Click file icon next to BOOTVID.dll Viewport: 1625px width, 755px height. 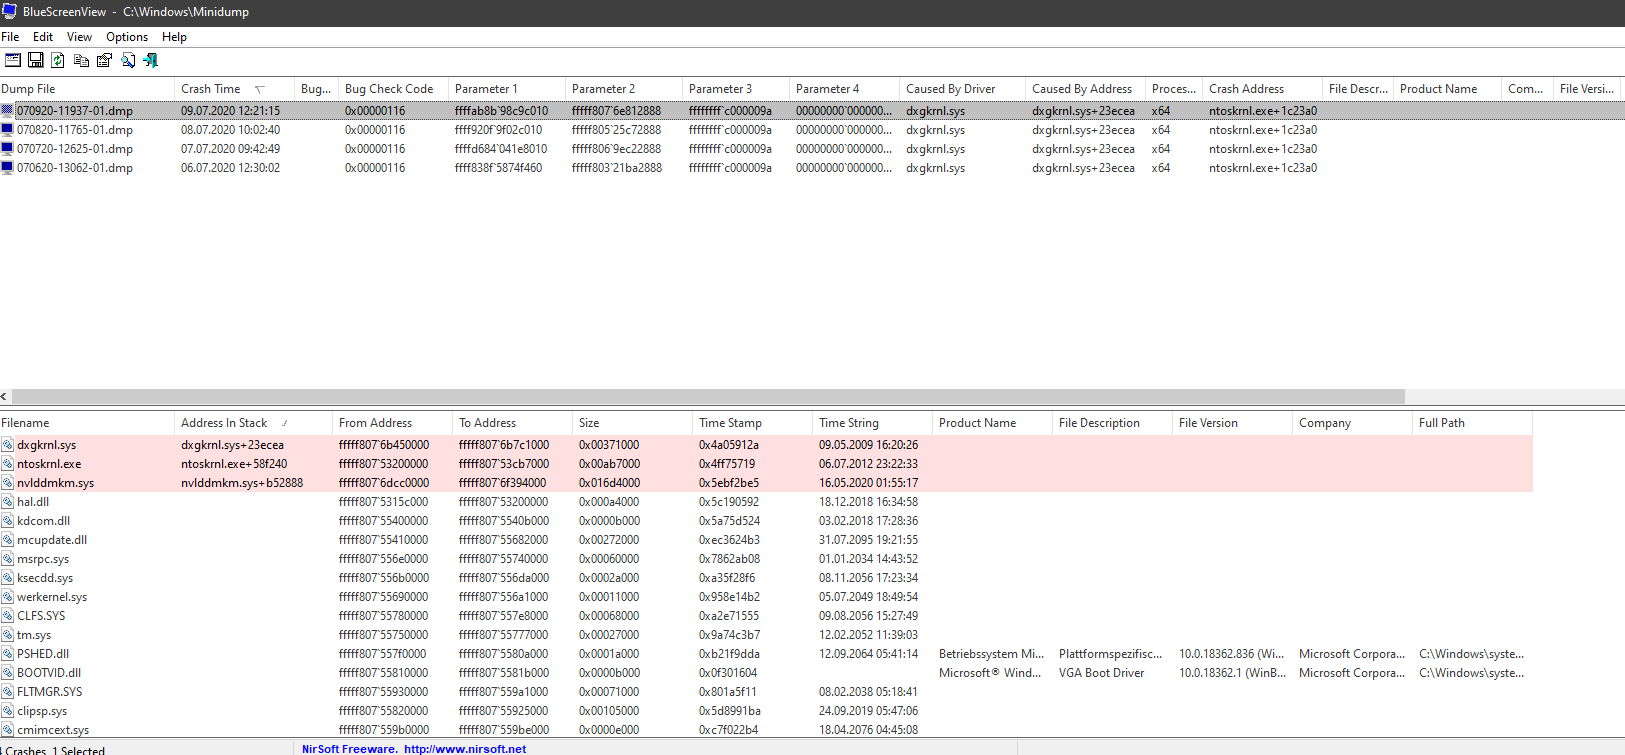pos(7,673)
